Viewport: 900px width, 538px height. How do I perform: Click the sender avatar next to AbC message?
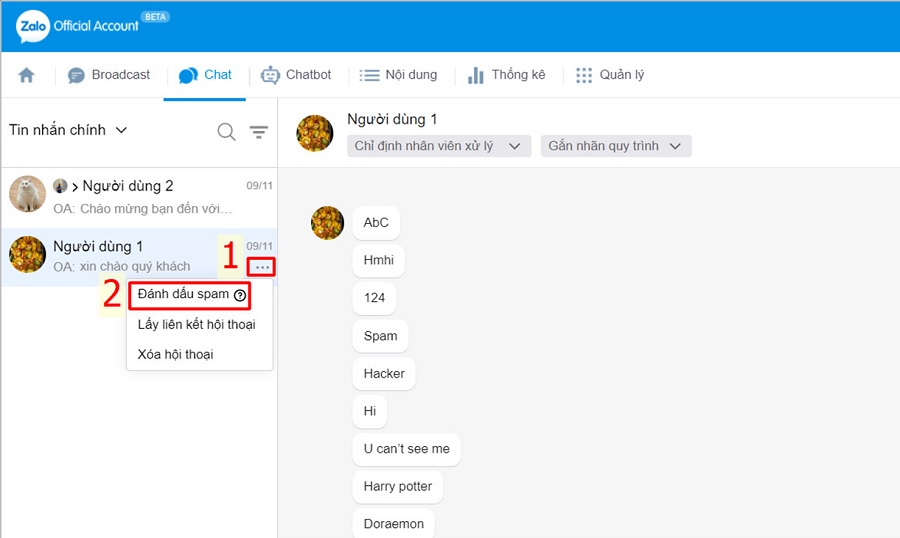pos(327,223)
